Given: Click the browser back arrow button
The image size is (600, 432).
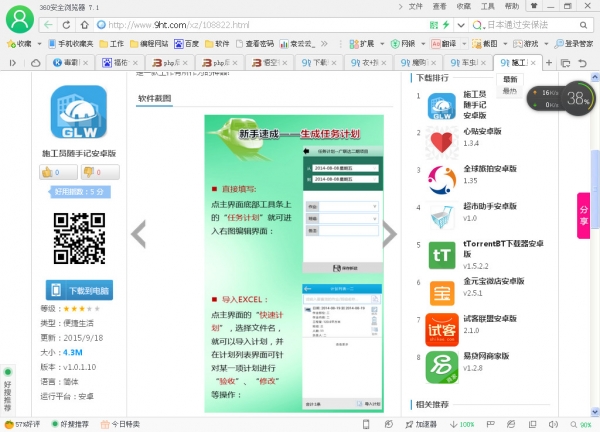Looking at the screenshot, I should tap(48, 25).
